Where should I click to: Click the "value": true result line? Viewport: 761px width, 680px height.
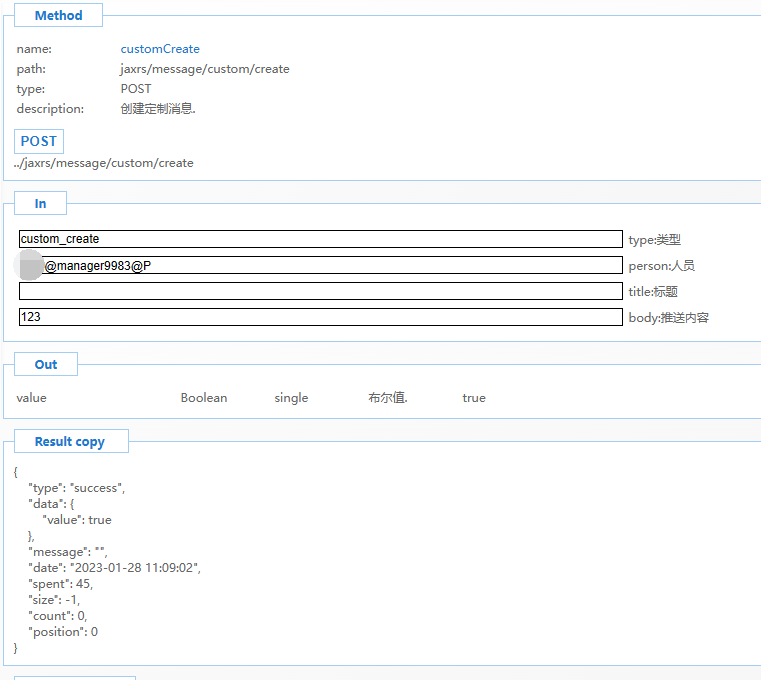coord(77,520)
